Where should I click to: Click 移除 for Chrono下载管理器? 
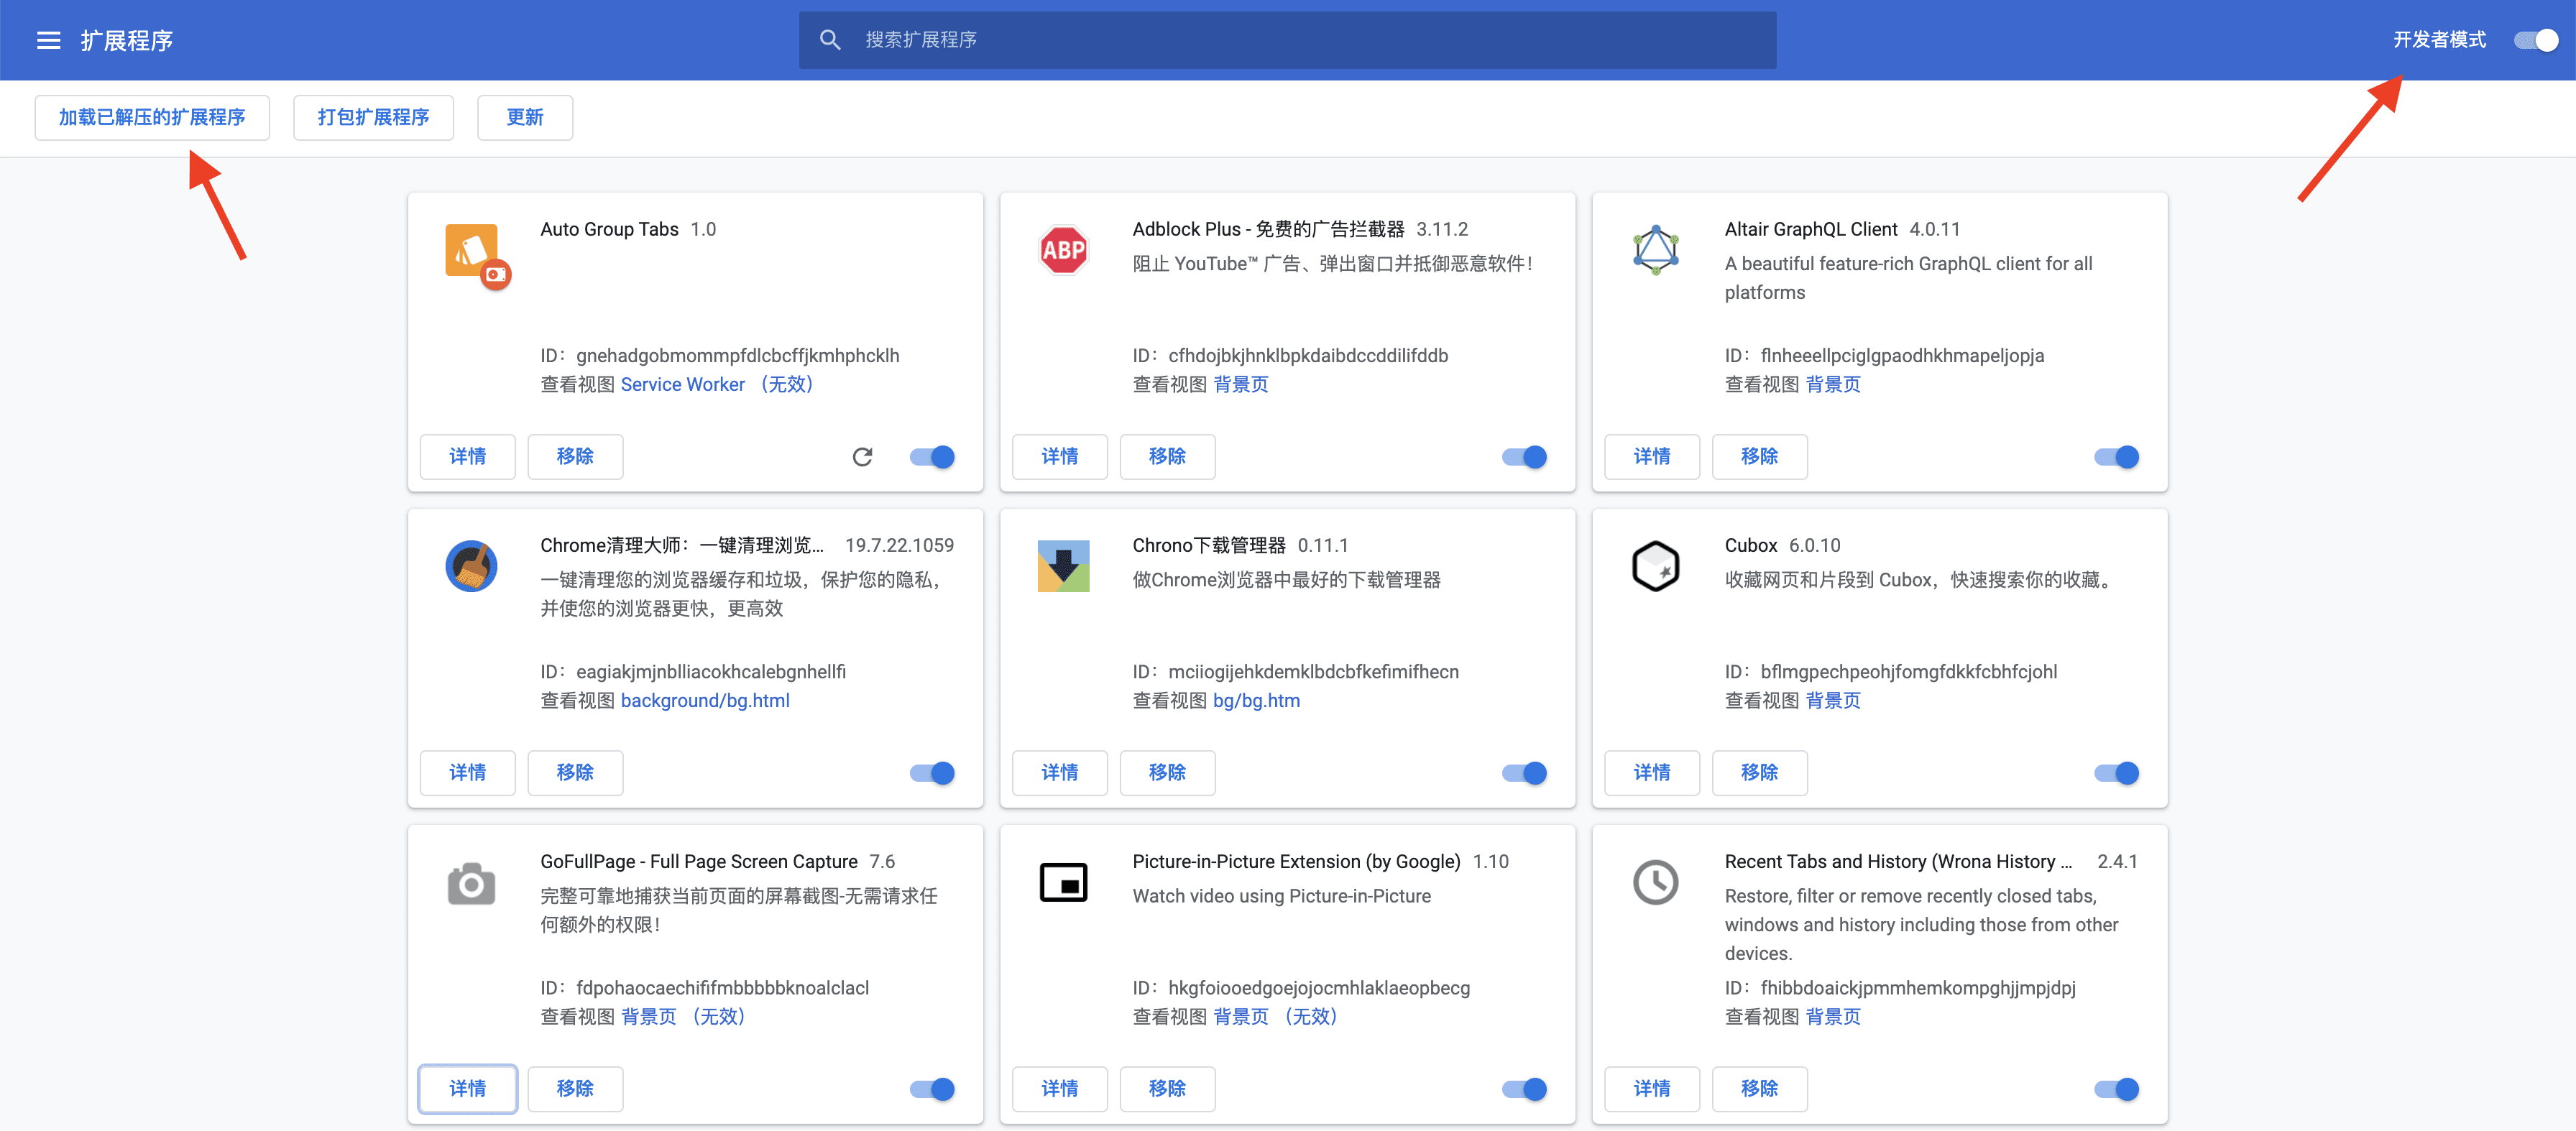click(x=1167, y=773)
